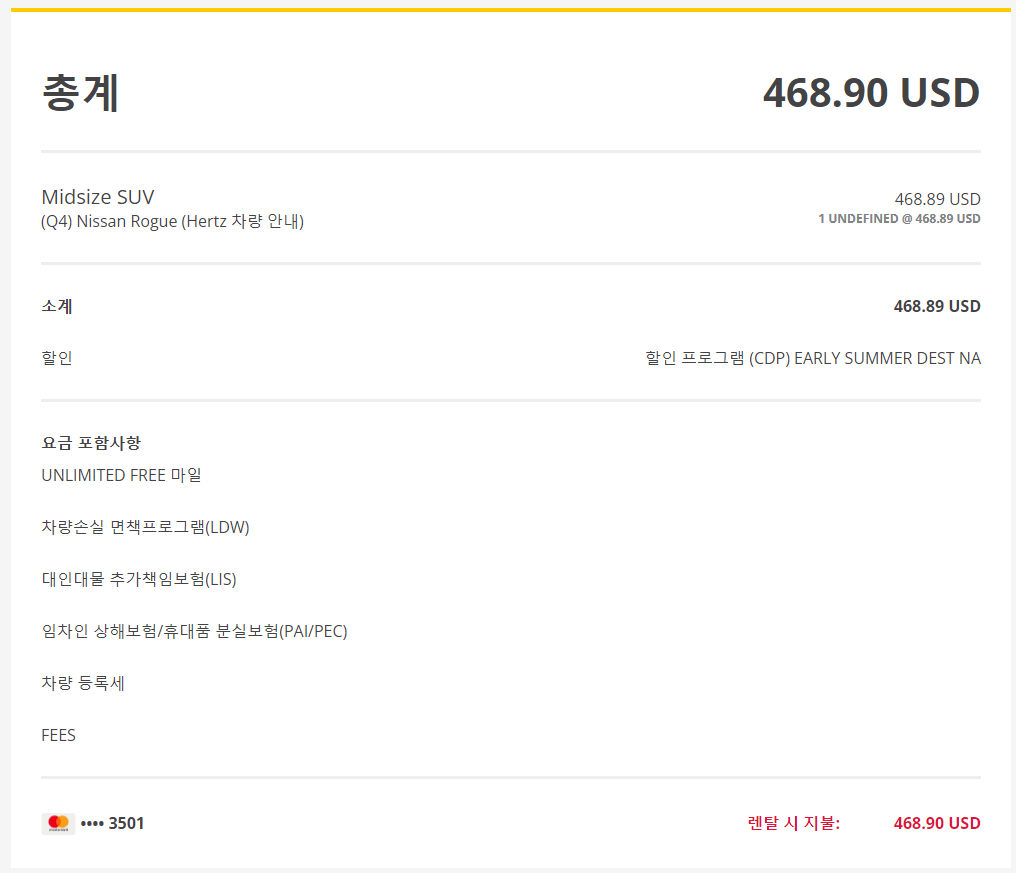Select the Midsize SUV vehicle name
The height and width of the screenshot is (873, 1016).
click(x=98, y=197)
